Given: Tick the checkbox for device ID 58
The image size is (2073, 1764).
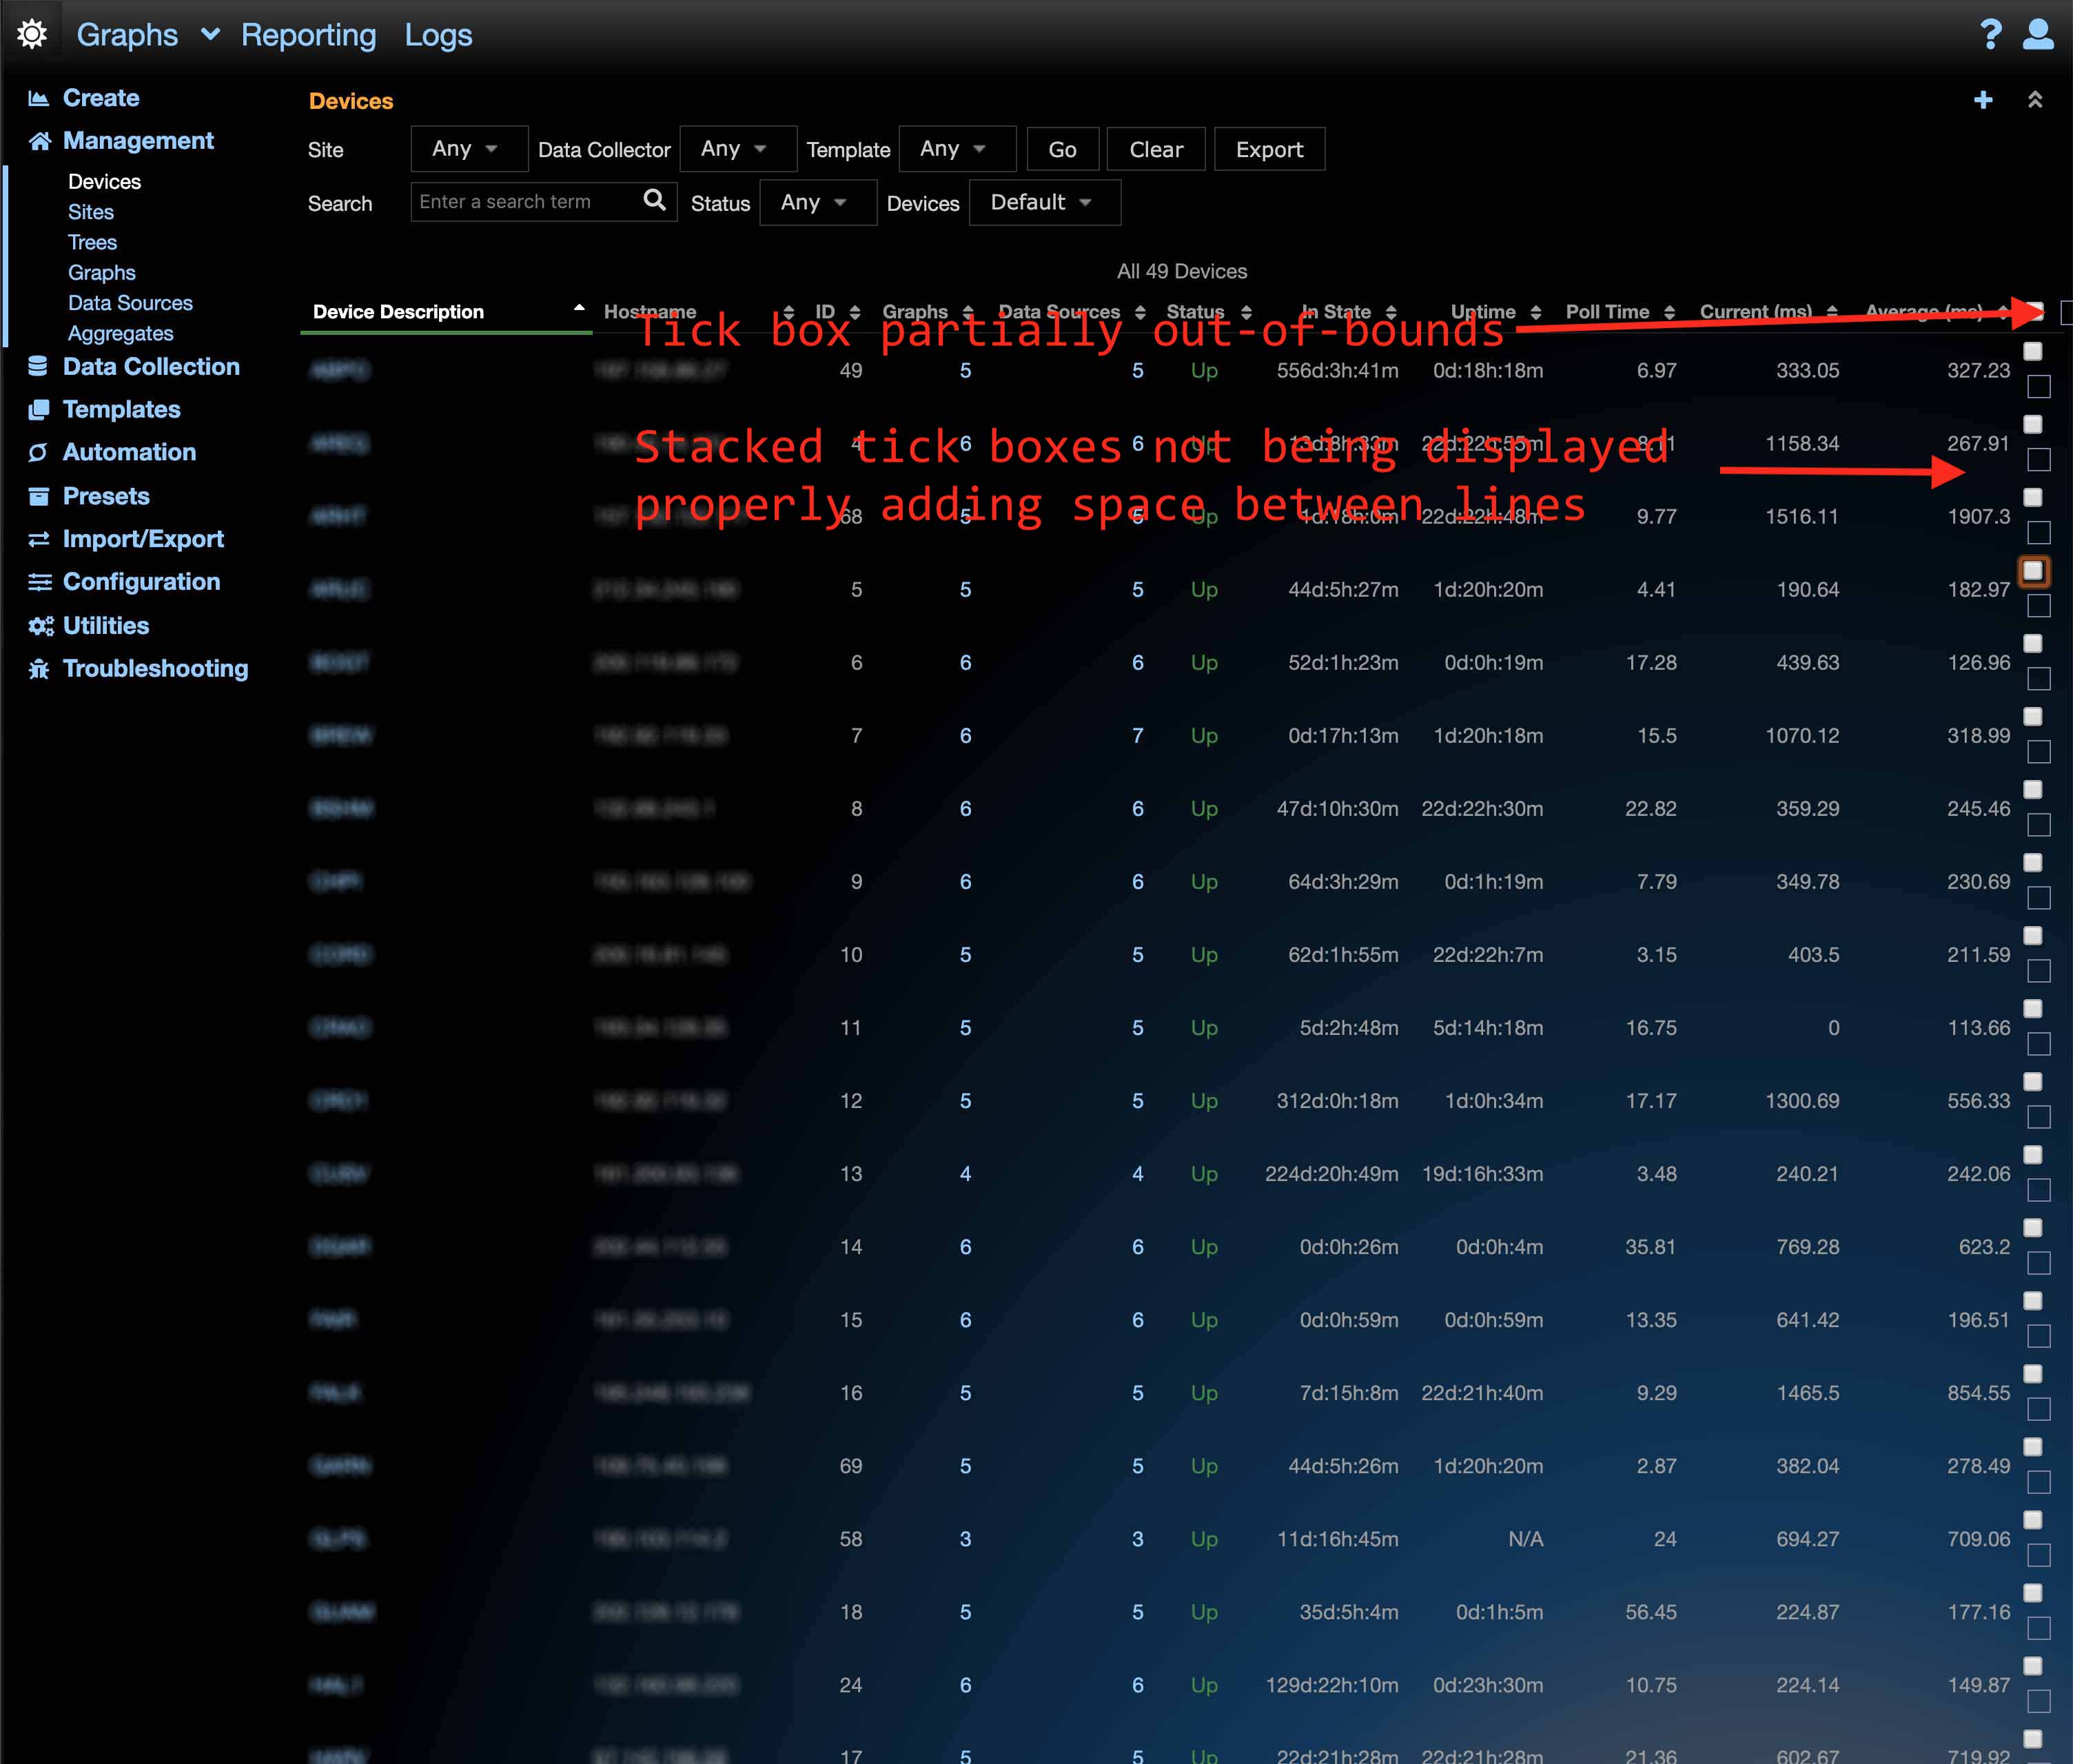Looking at the screenshot, I should pyautogui.click(x=2032, y=1519).
